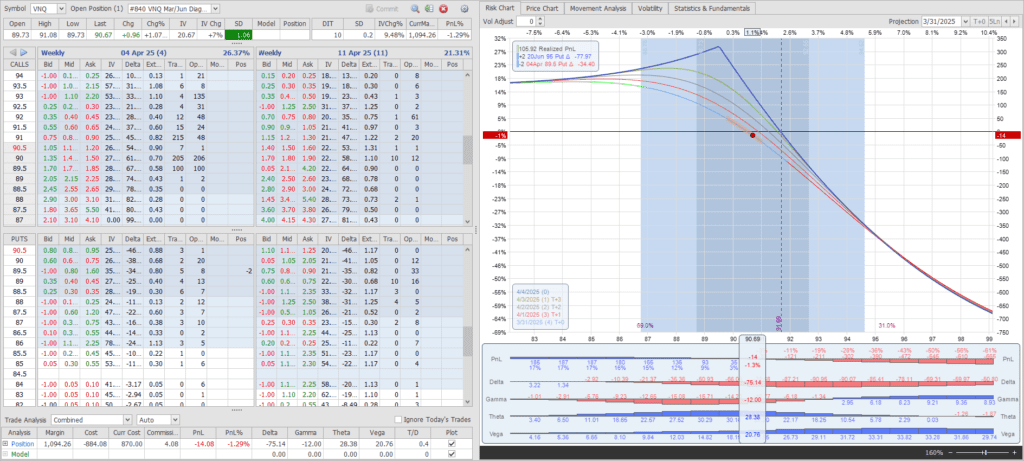Open the settings gear icon
The width and height of the screenshot is (1024, 461).
464,8
